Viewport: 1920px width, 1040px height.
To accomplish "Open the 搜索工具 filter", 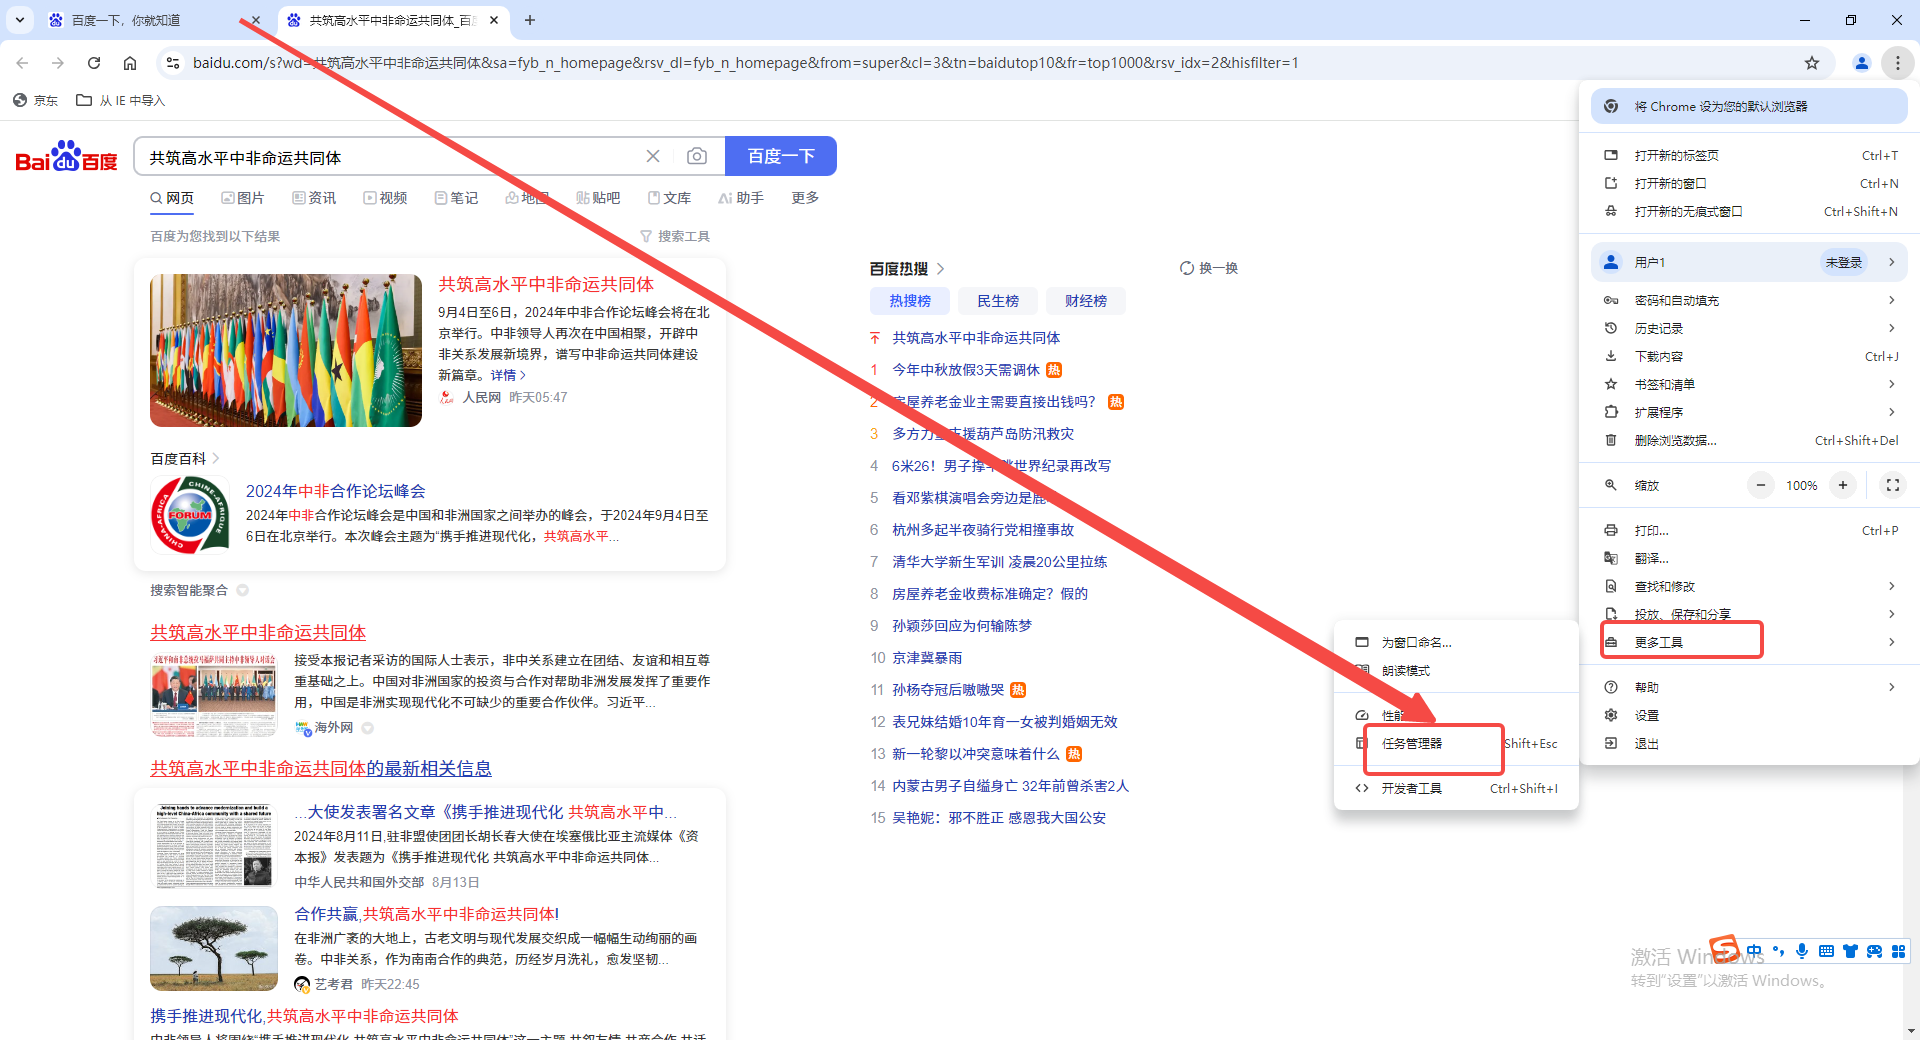I will (675, 236).
